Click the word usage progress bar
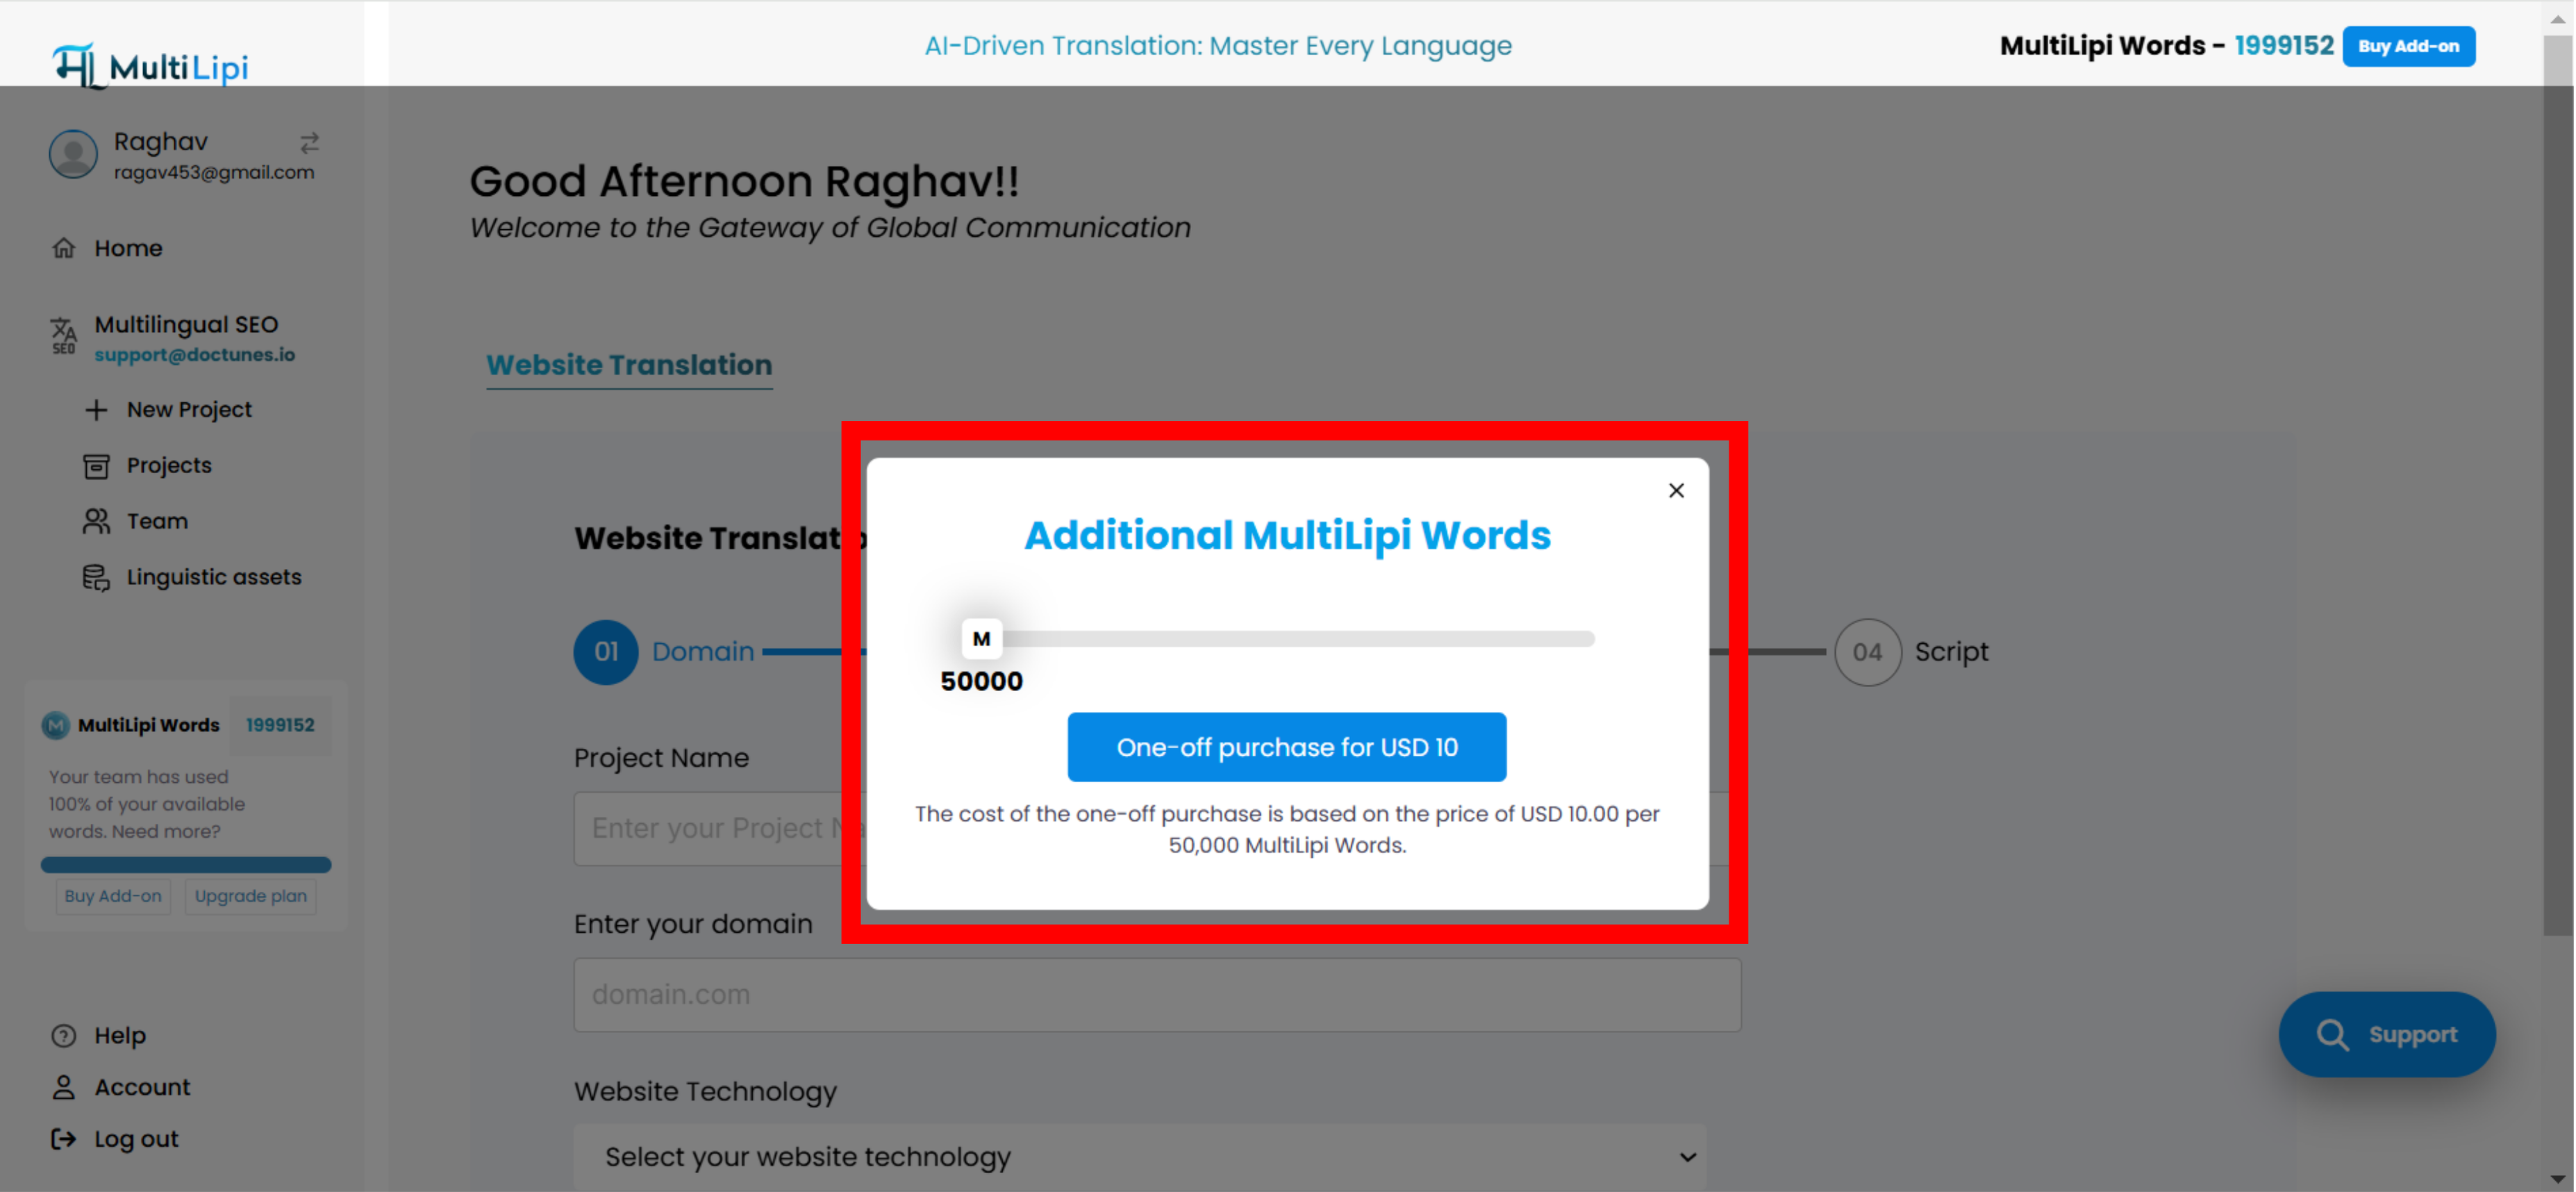The height and width of the screenshot is (1192, 2576). point(186,864)
